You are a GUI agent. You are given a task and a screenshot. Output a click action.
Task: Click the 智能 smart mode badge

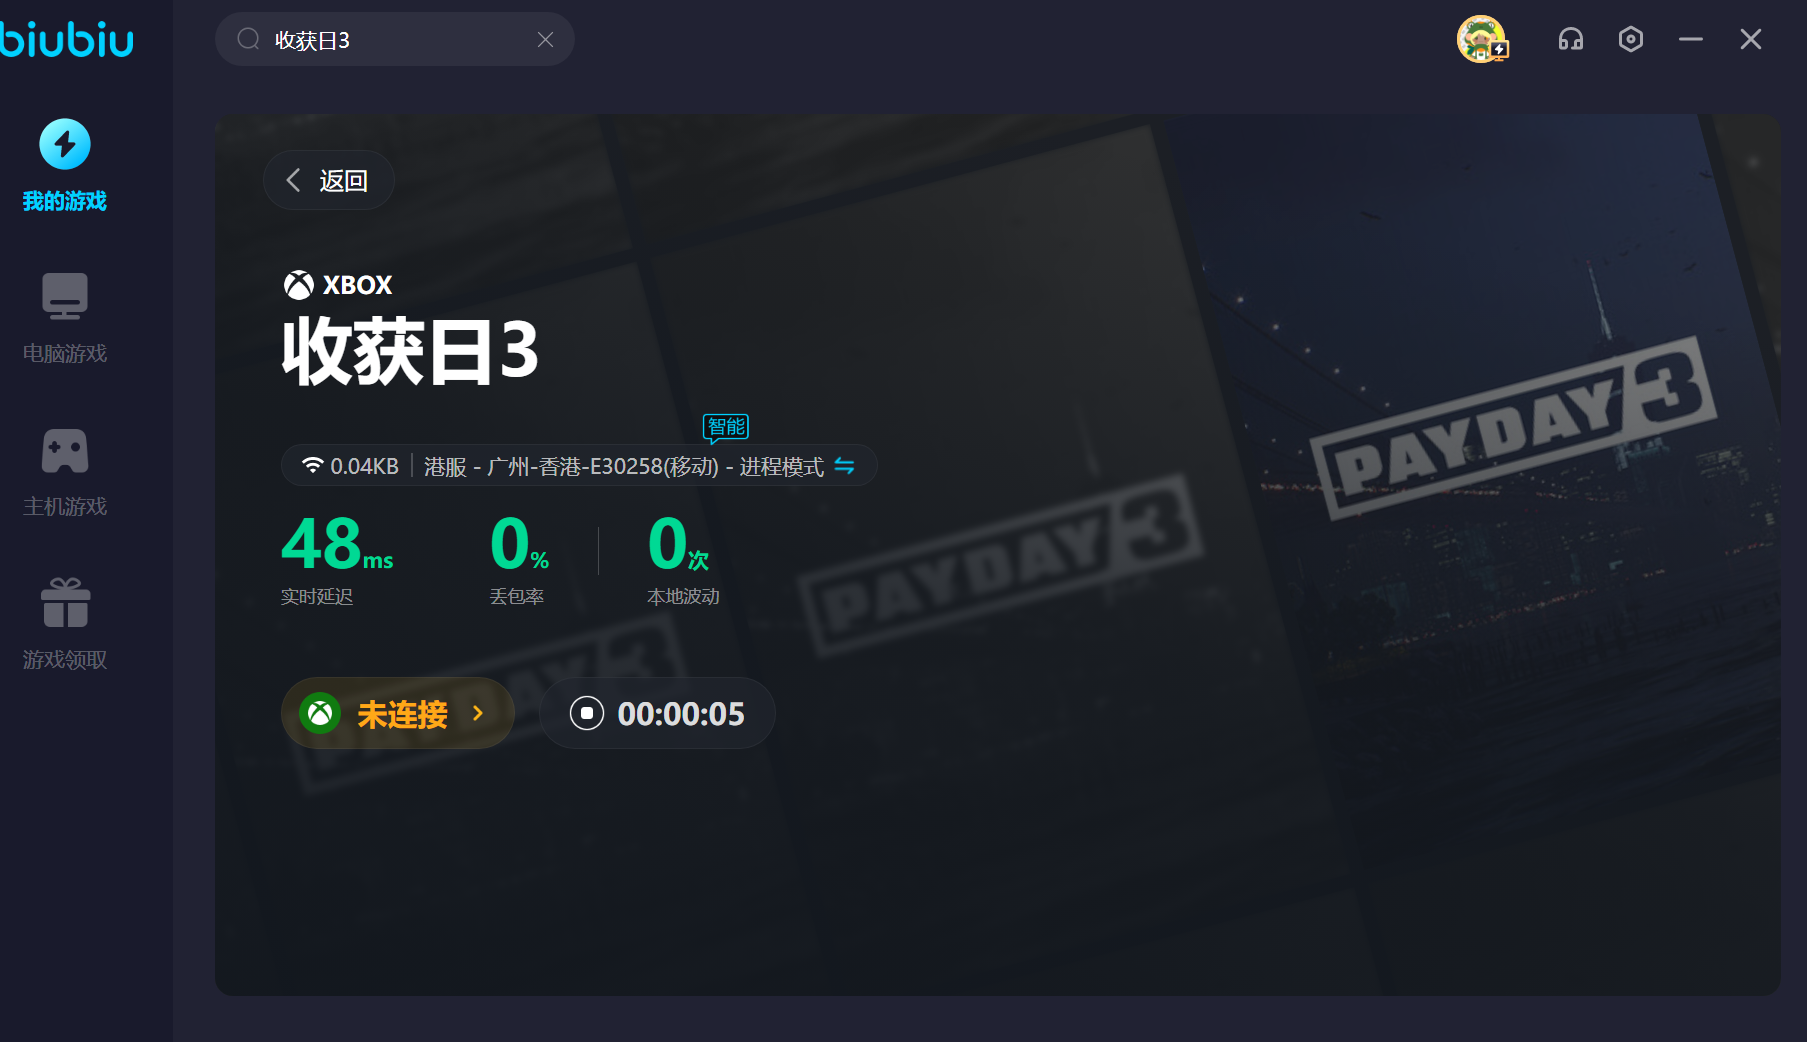pyautogui.click(x=726, y=427)
